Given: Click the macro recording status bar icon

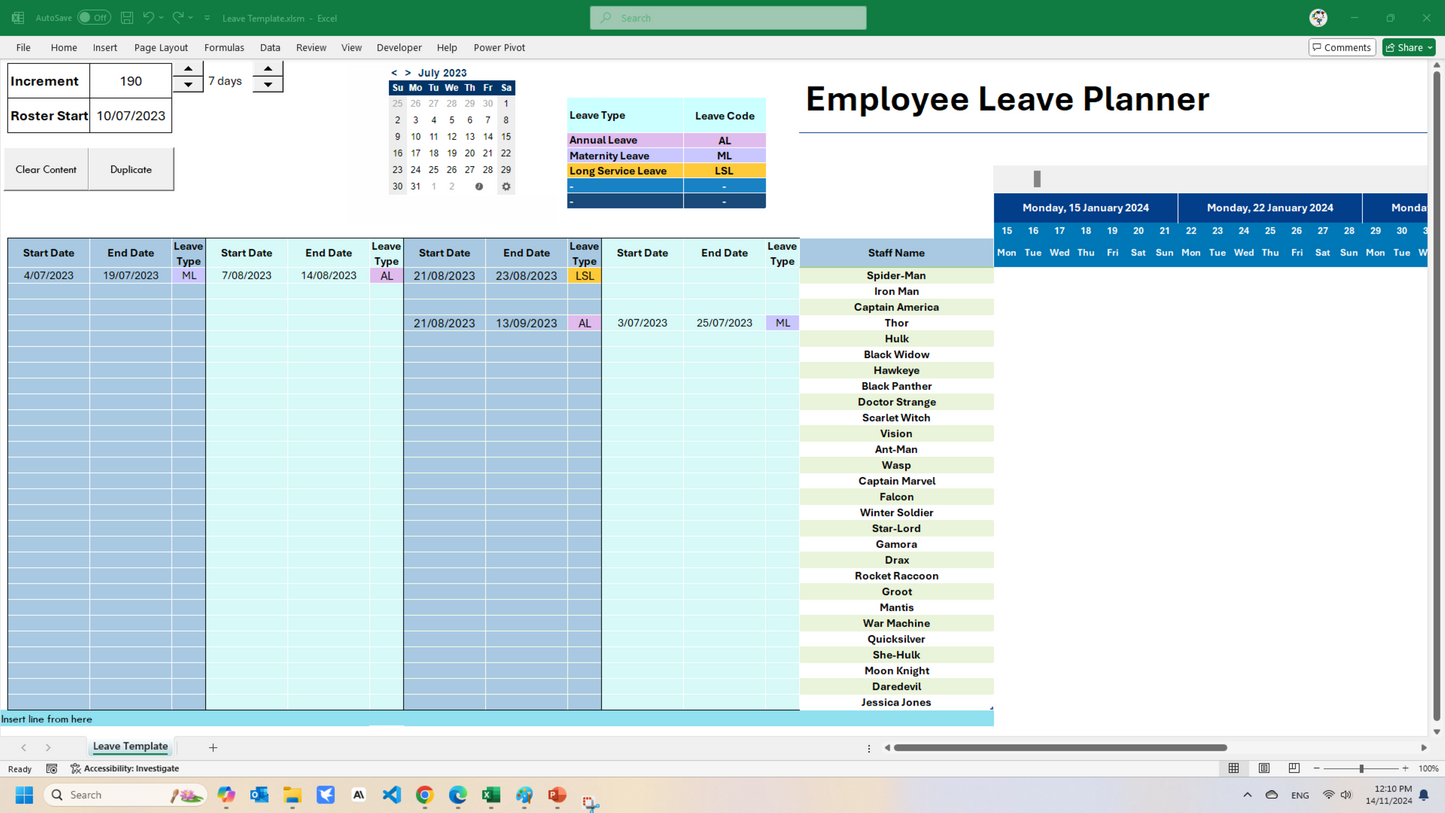Looking at the screenshot, I should pyautogui.click(x=52, y=768).
